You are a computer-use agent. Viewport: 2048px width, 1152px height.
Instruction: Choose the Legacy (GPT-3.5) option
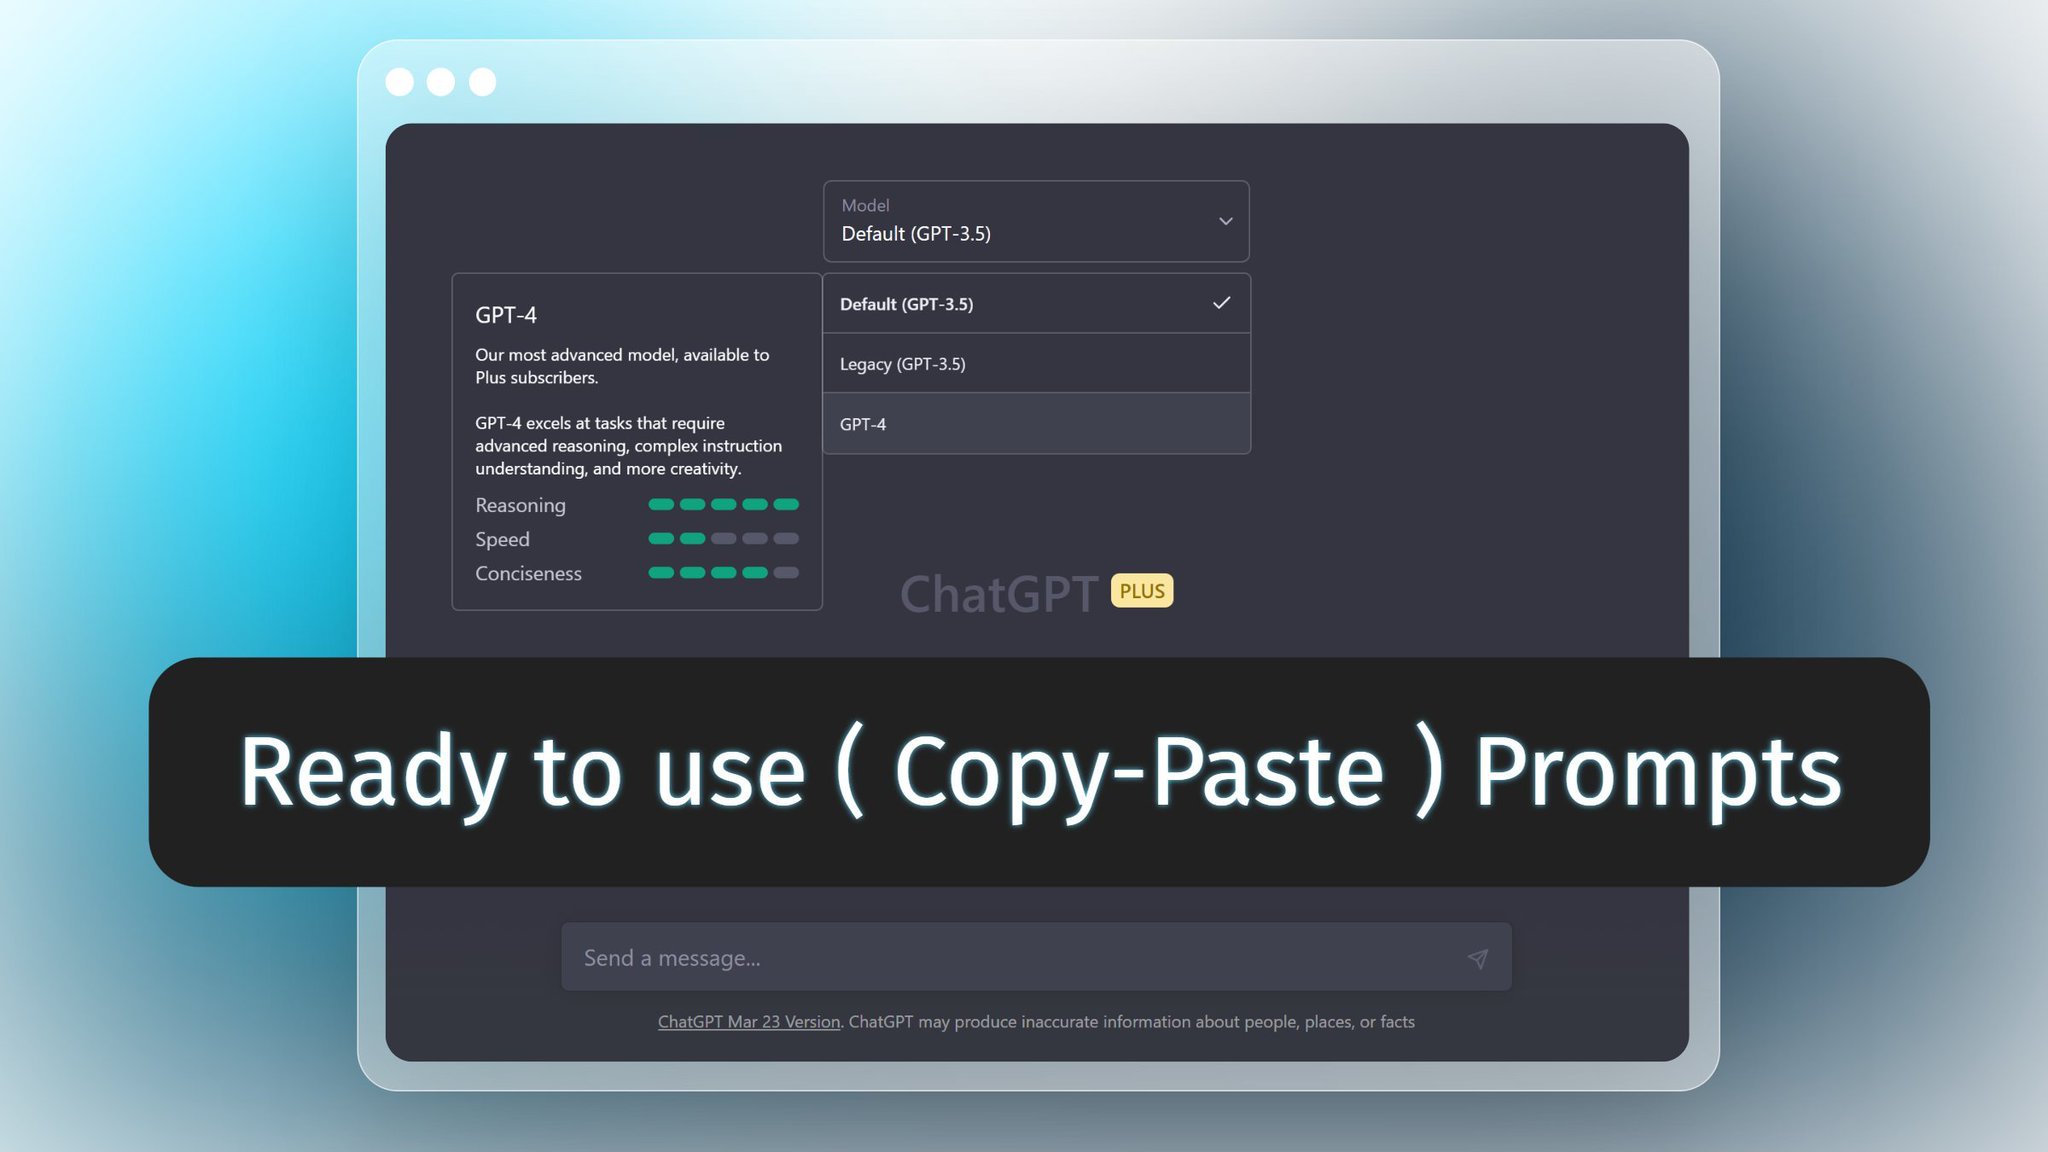[1036, 363]
